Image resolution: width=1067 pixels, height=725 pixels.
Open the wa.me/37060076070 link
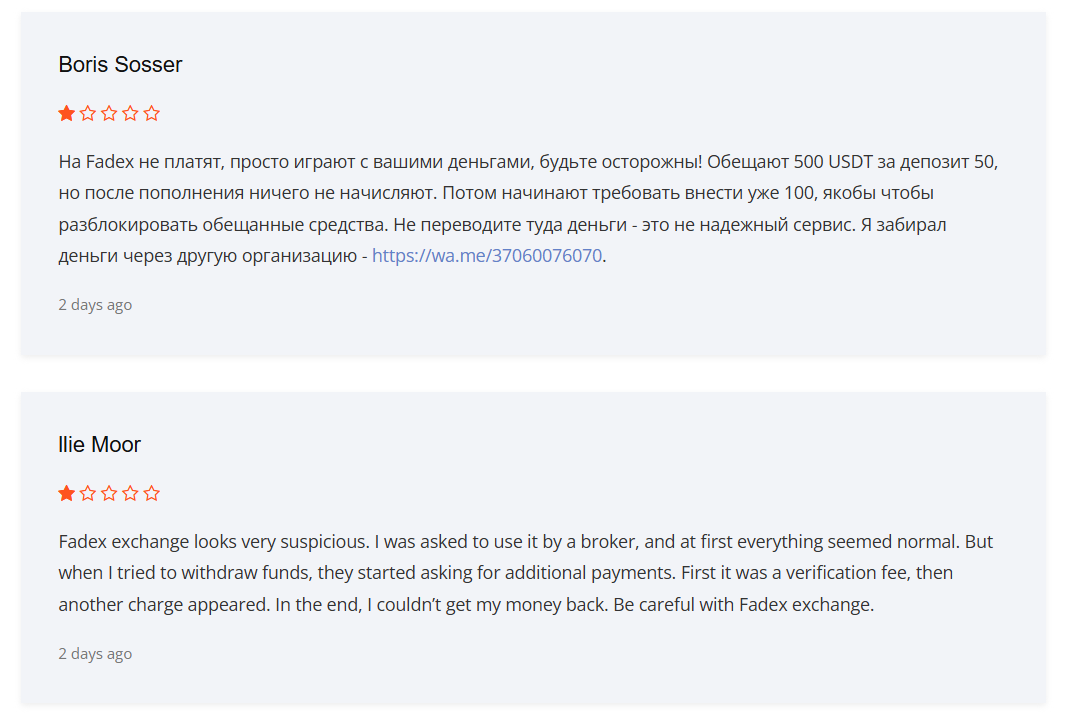pyautogui.click(x=487, y=255)
